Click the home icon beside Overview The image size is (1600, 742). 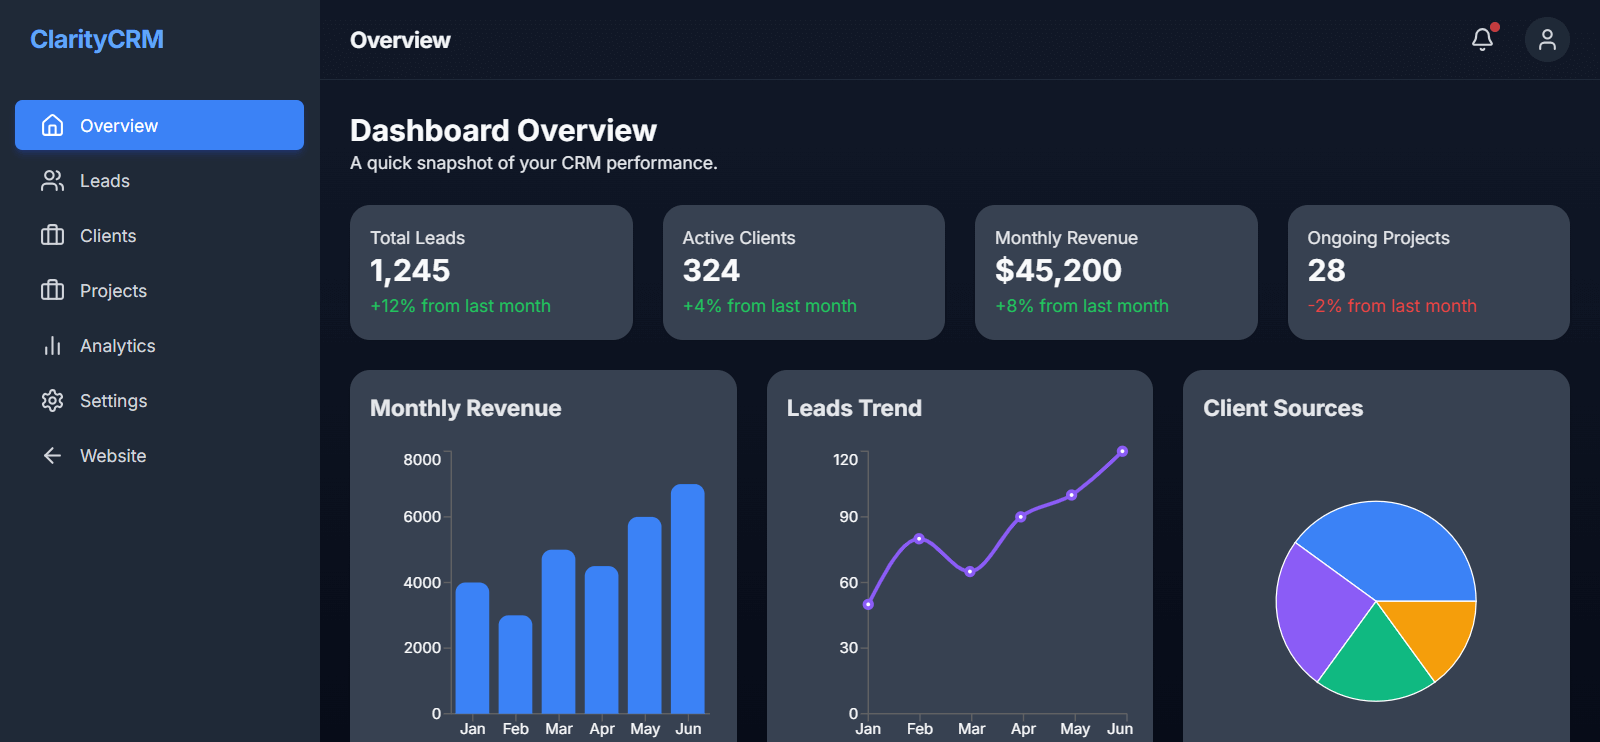(53, 125)
